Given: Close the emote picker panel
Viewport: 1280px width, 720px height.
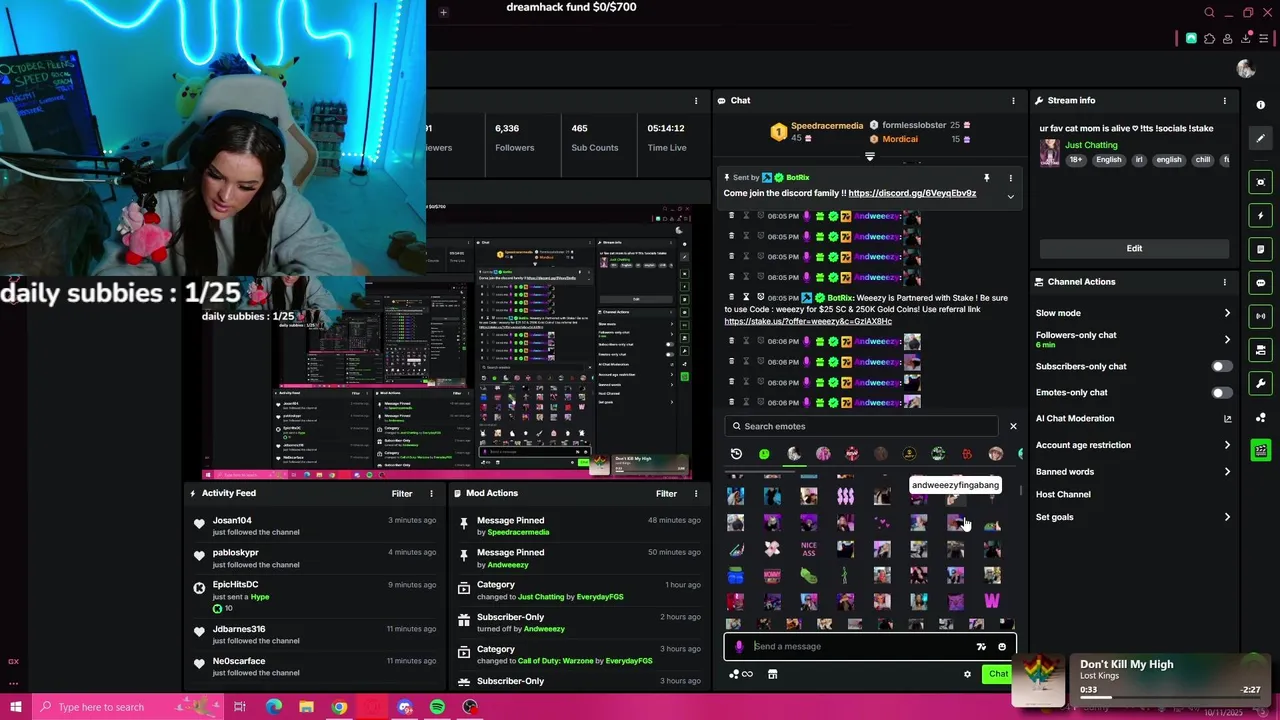Looking at the screenshot, I should tap(1013, 426).
